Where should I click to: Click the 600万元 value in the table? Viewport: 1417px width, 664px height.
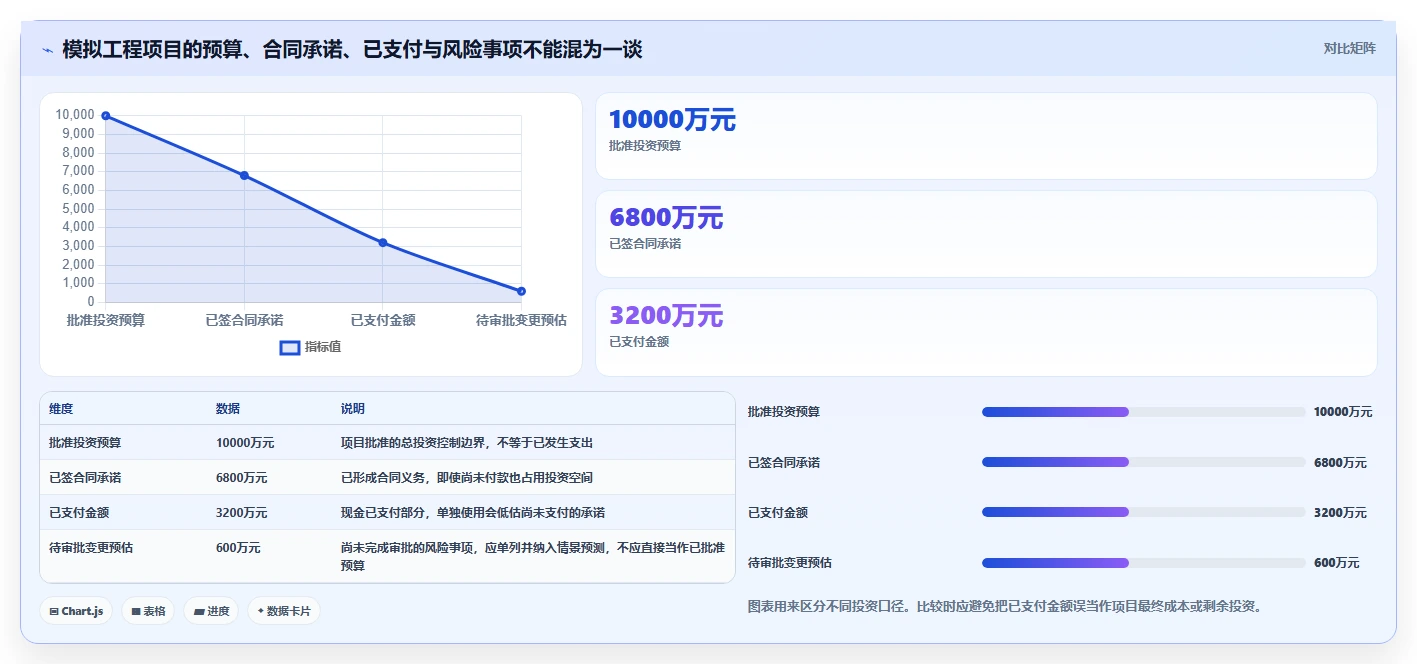click(238, 547)
